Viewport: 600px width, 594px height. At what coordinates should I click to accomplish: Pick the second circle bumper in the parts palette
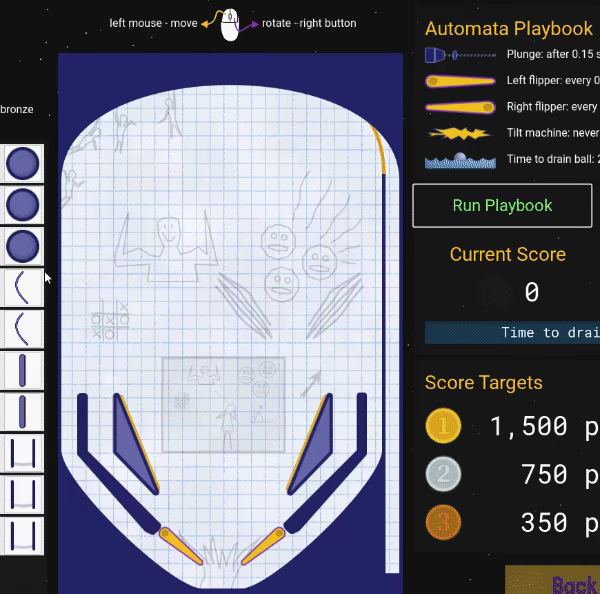[x=22, y=205]
